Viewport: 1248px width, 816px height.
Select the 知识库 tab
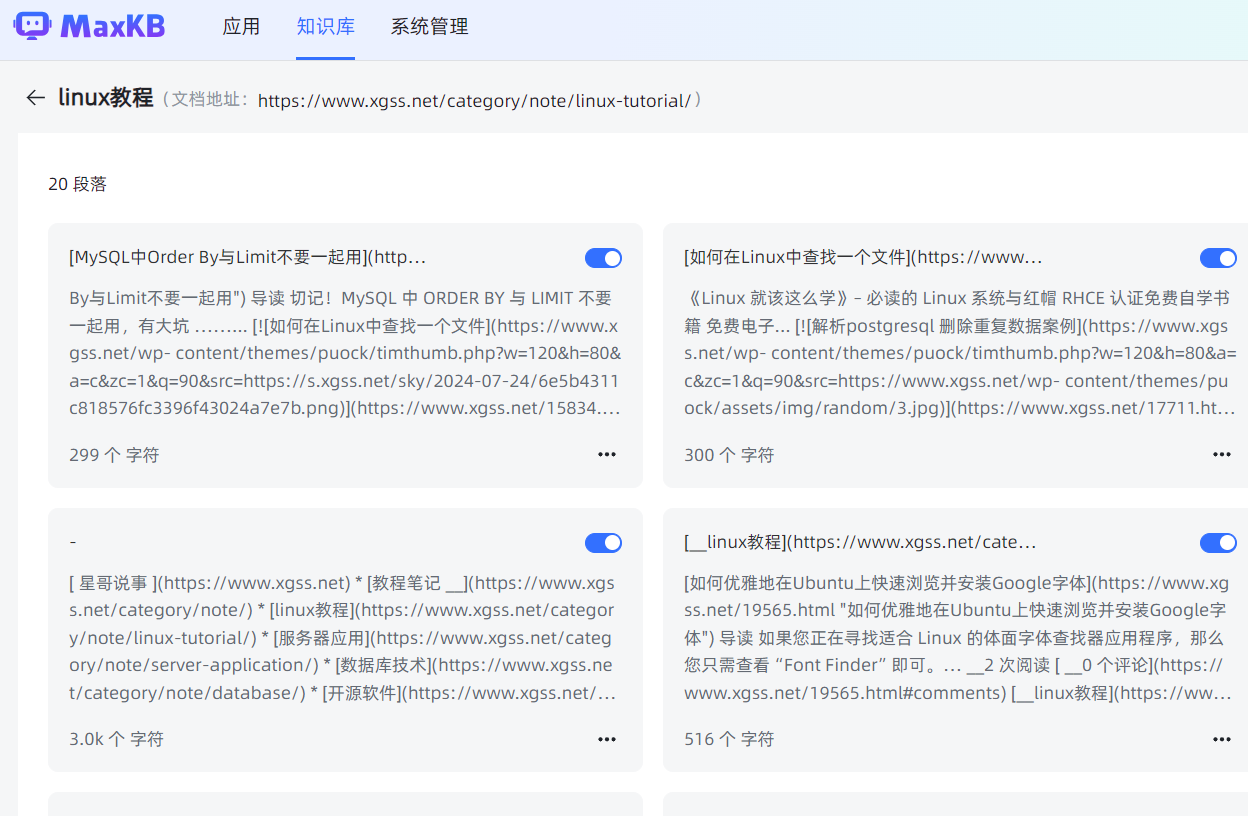[x=326, y=27]
